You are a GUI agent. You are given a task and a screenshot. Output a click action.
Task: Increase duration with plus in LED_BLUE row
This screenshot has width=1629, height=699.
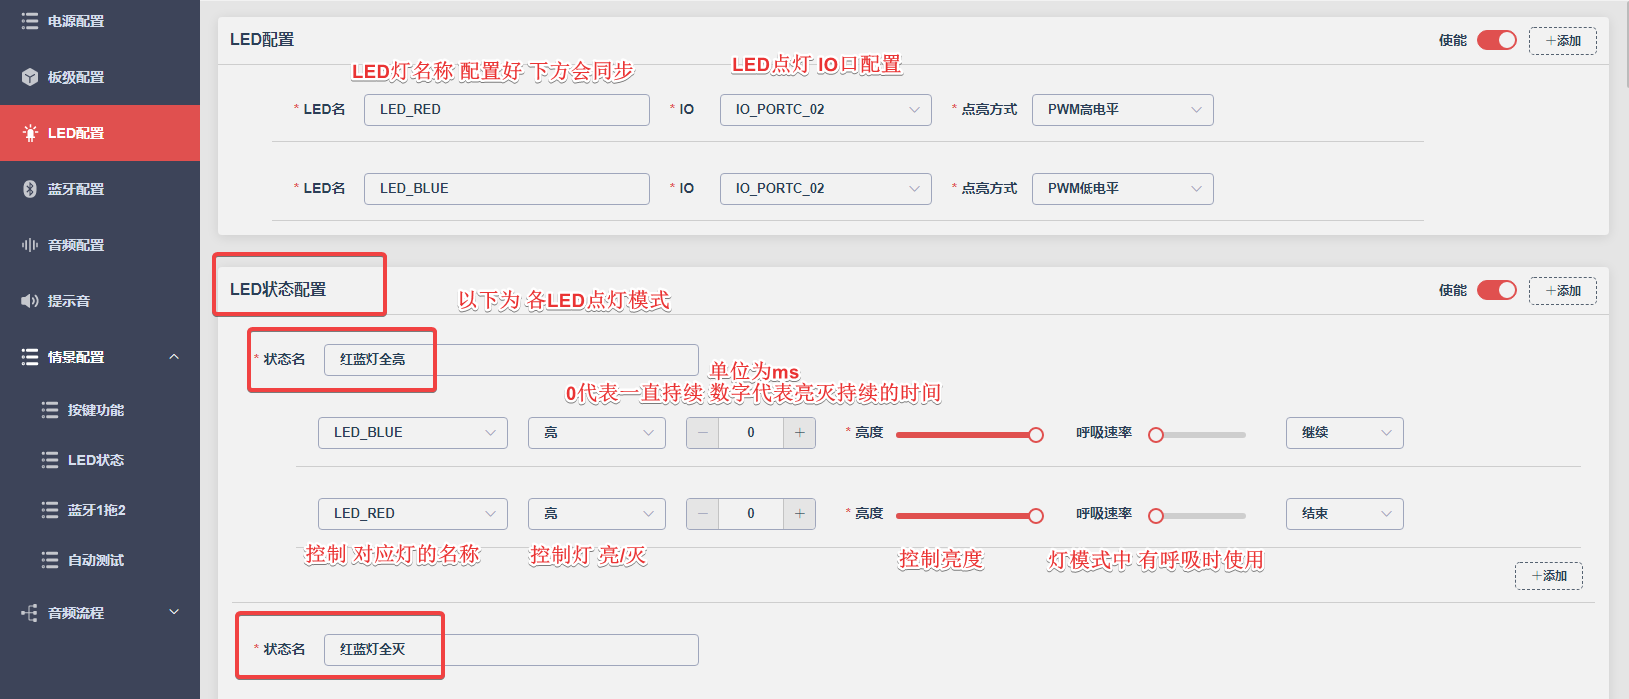pyautogui.click(x=800, y=433)
